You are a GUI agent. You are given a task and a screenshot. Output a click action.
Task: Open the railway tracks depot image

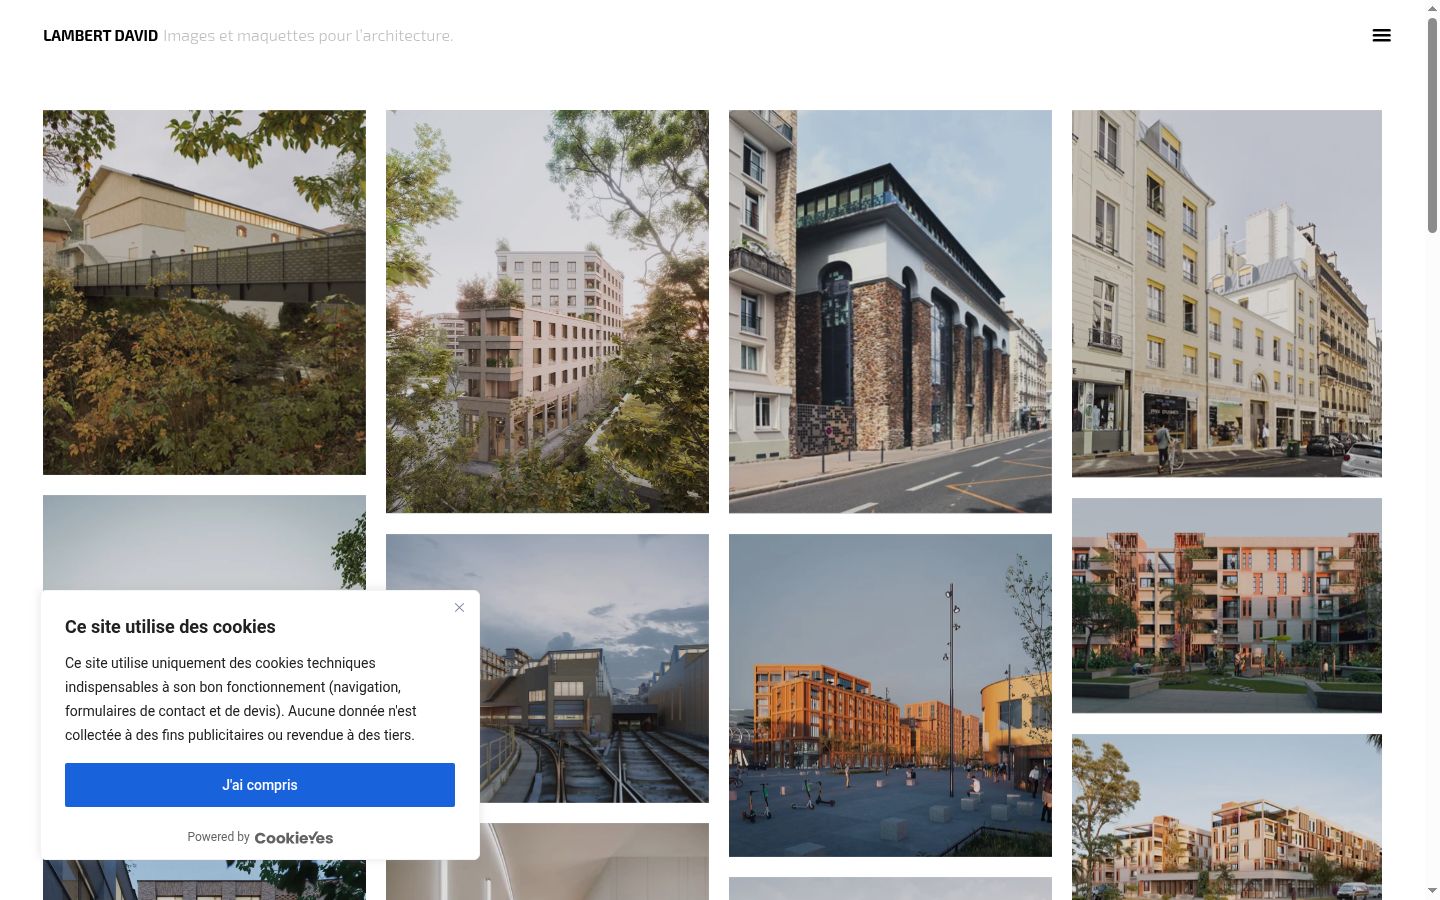point(594,668)
